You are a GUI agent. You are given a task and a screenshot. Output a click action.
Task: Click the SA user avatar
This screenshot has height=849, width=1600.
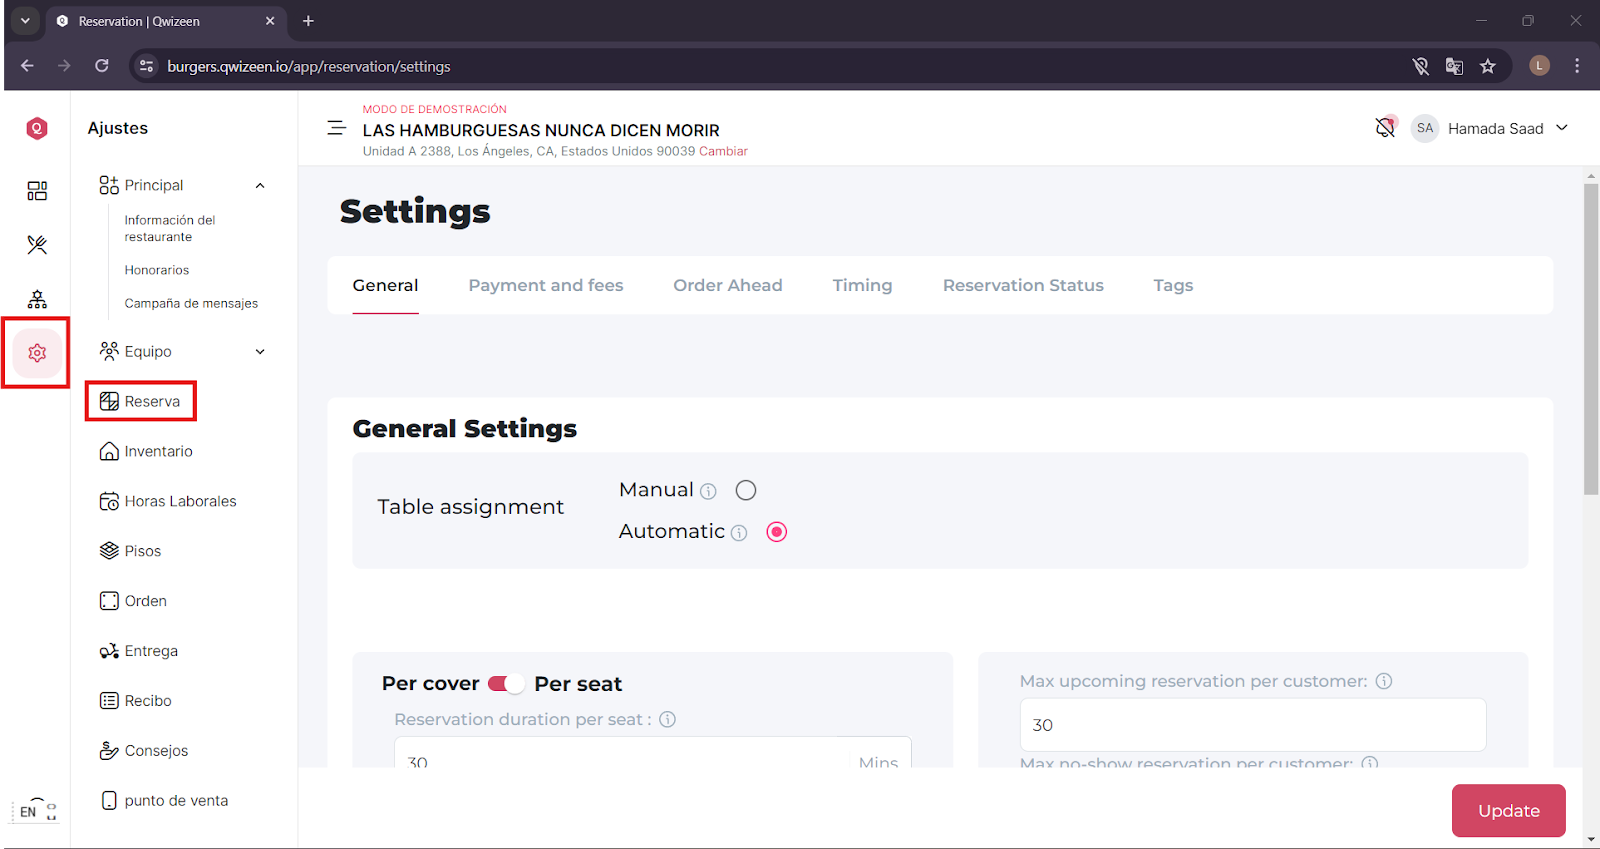click(1425, 128)
